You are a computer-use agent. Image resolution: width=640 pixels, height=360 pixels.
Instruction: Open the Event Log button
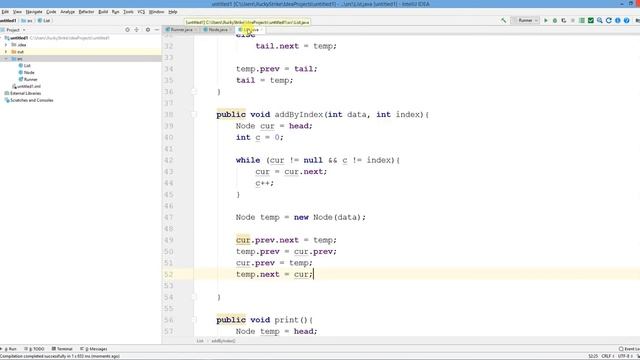[x=629, y=349]
